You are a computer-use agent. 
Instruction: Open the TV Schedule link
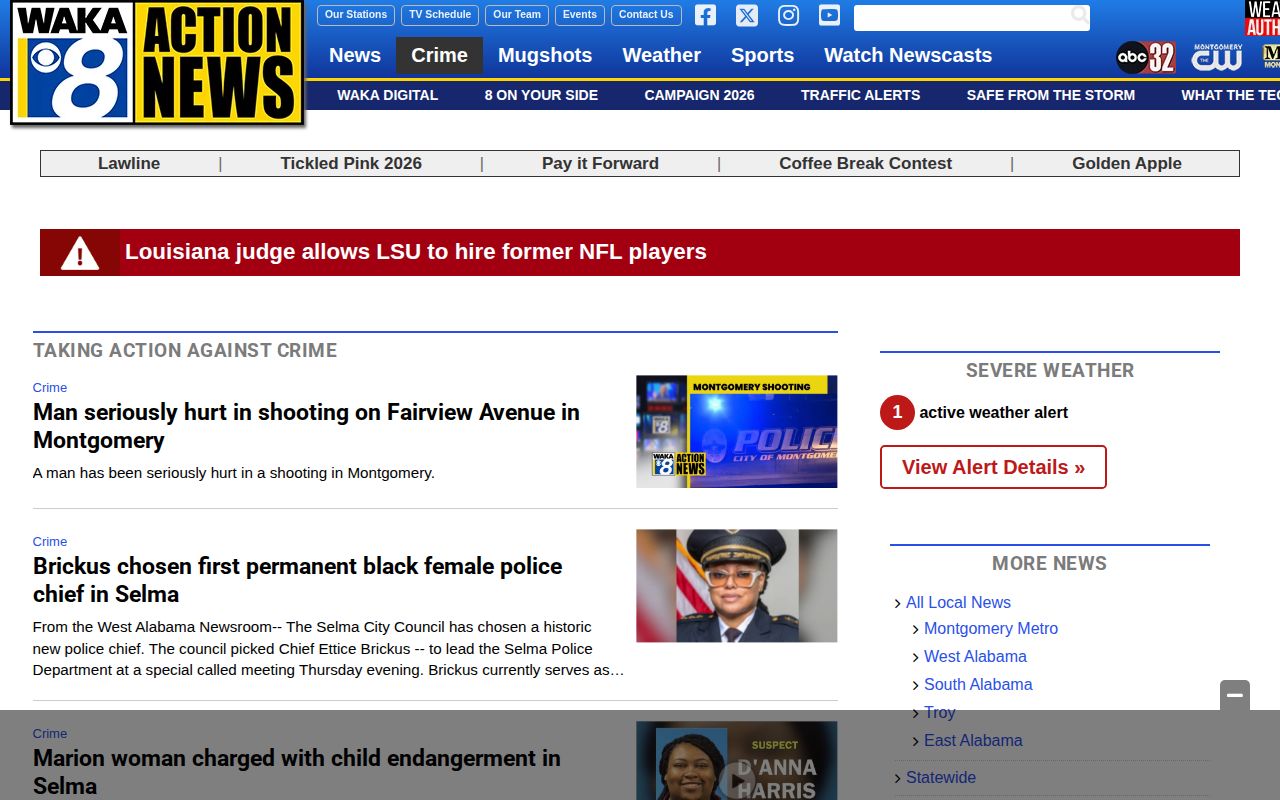click(440, 15)
